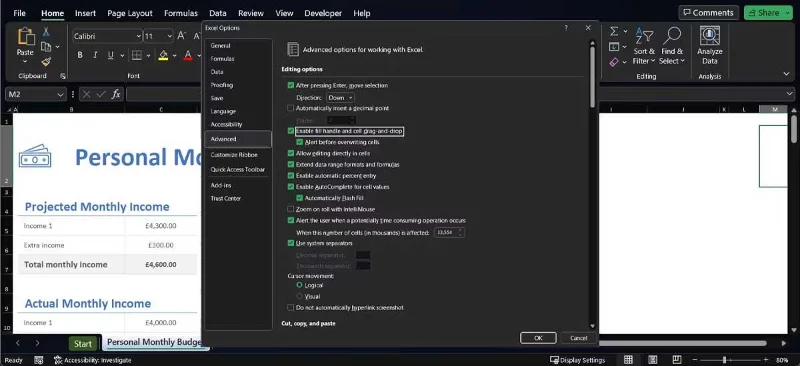The image size is (800, 366).
Task: Switch to Page Layout view icon
Action: pos(653,360)
